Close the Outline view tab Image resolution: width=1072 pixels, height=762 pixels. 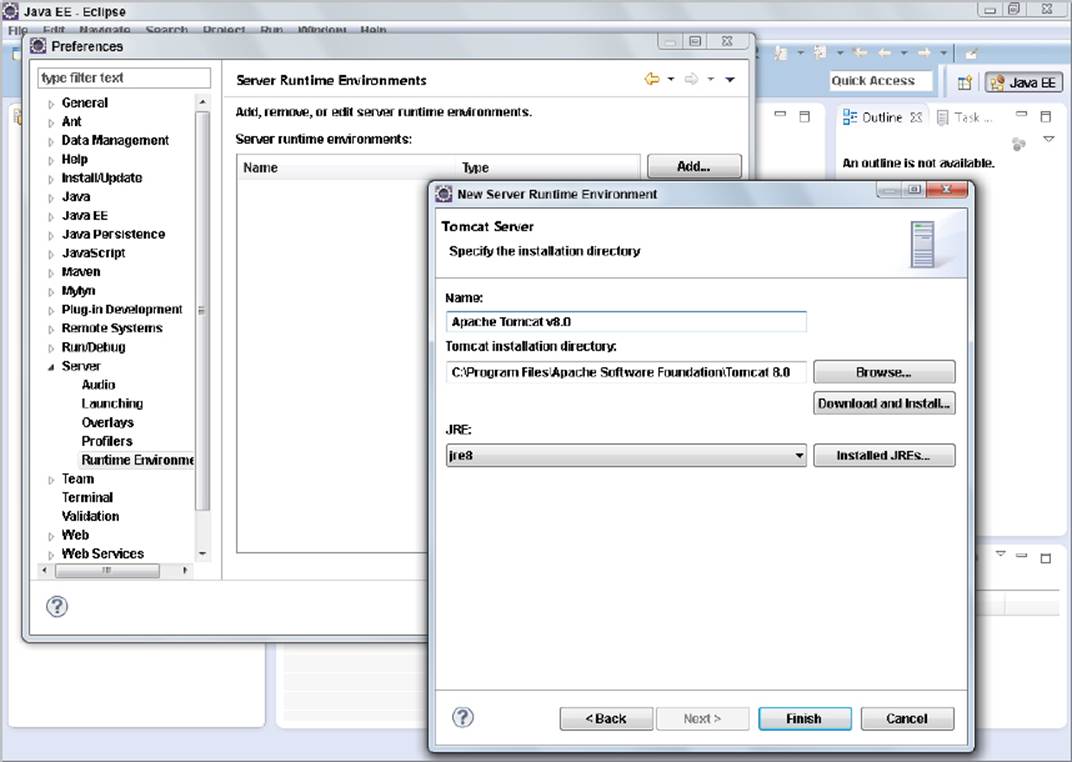pos(916,117)
